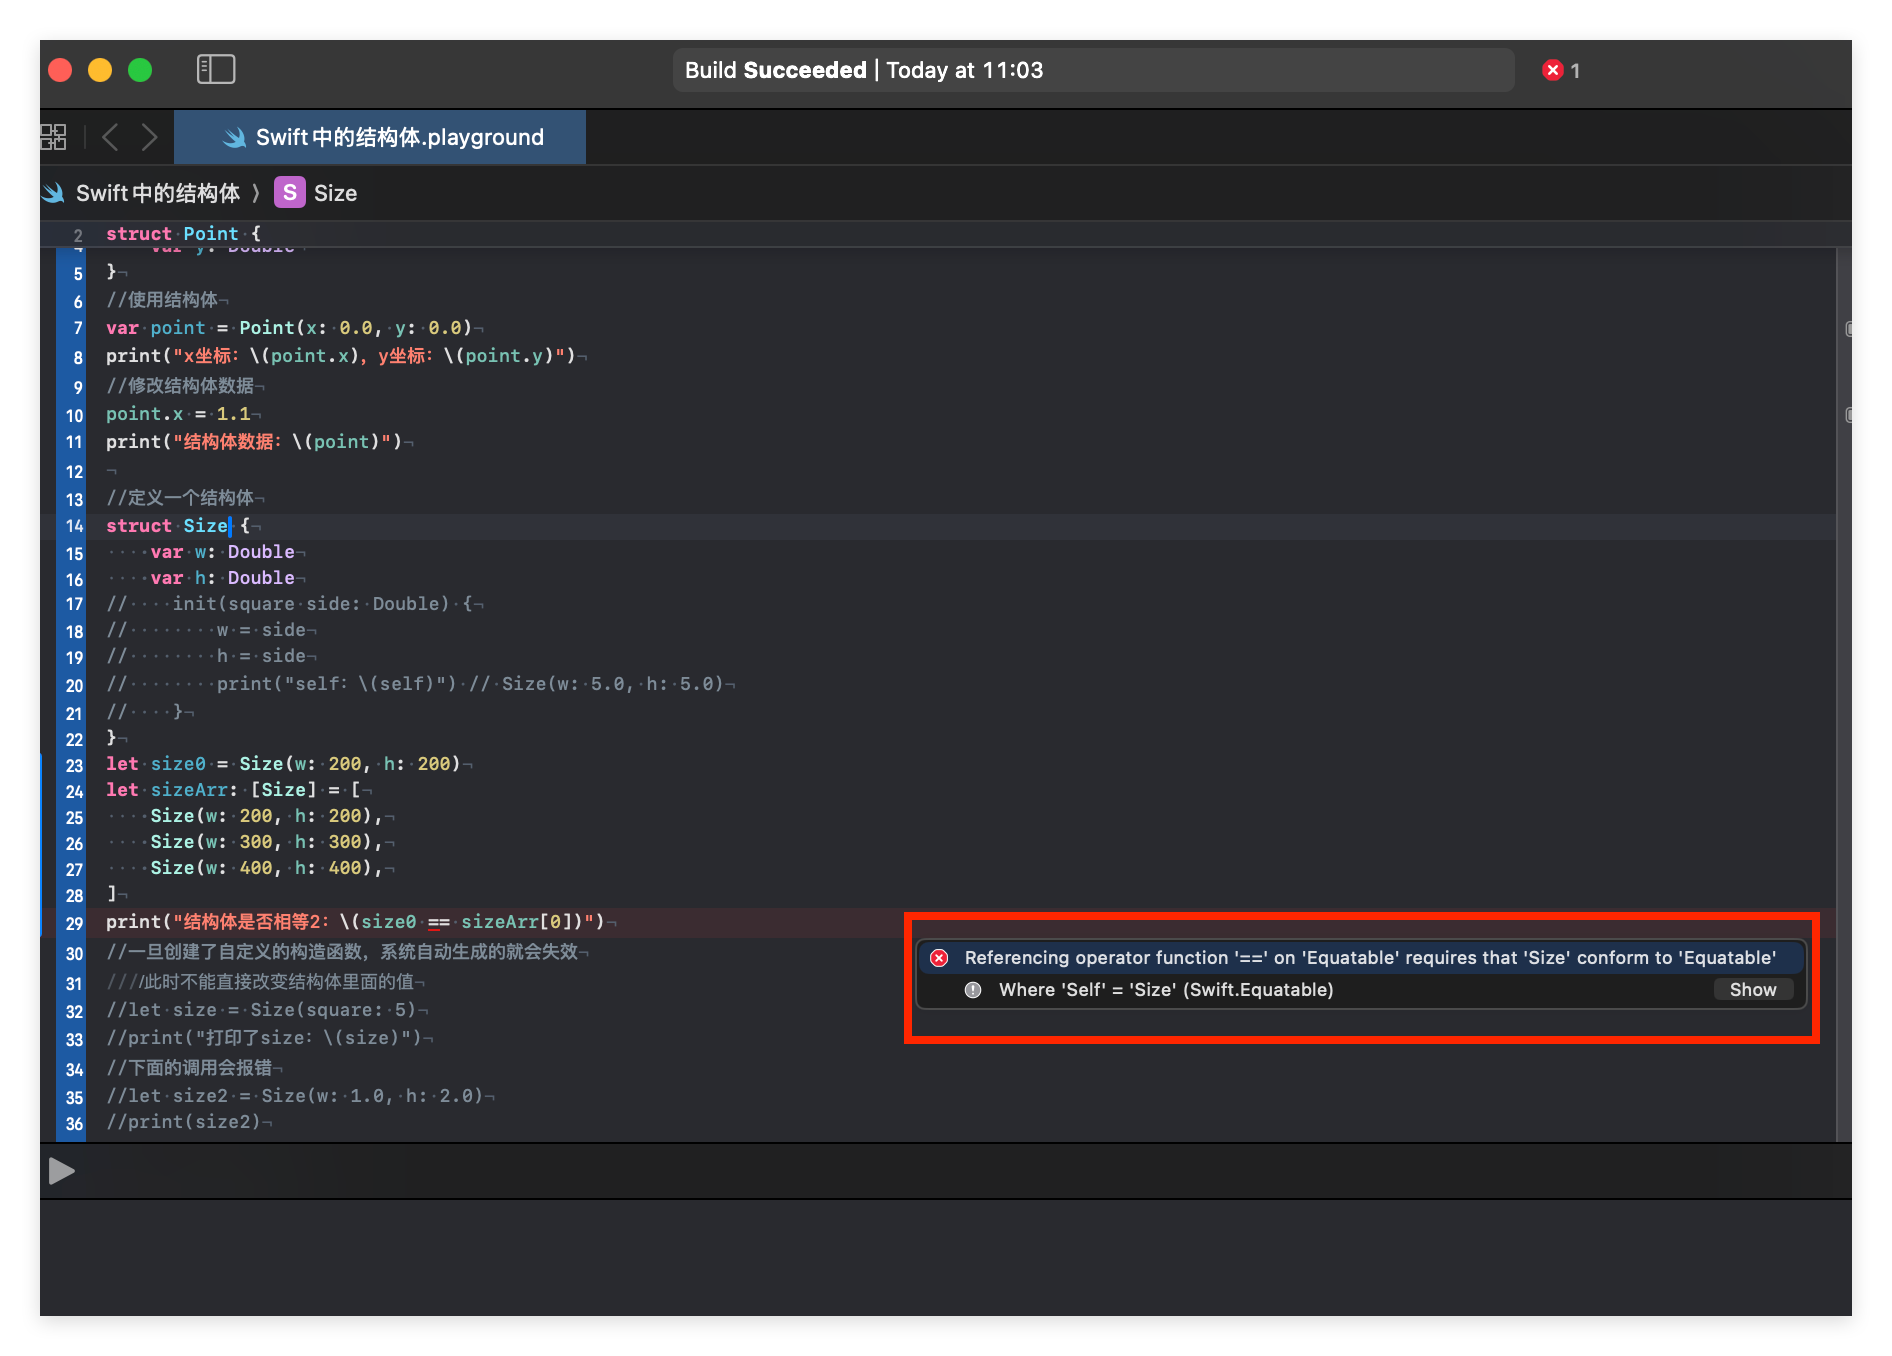
Task: Click 'var w: Double' on line 15
Action: tap(223, 552)
